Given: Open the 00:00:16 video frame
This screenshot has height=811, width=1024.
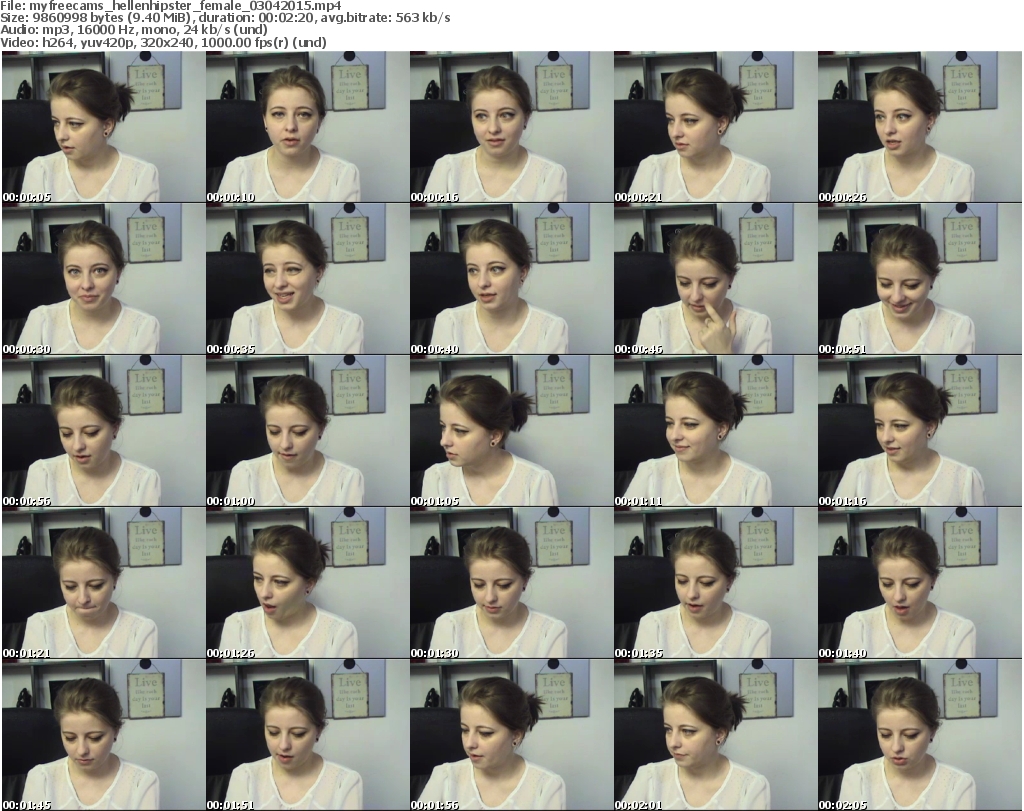Looking at the screenshot, I should [511, 127].
